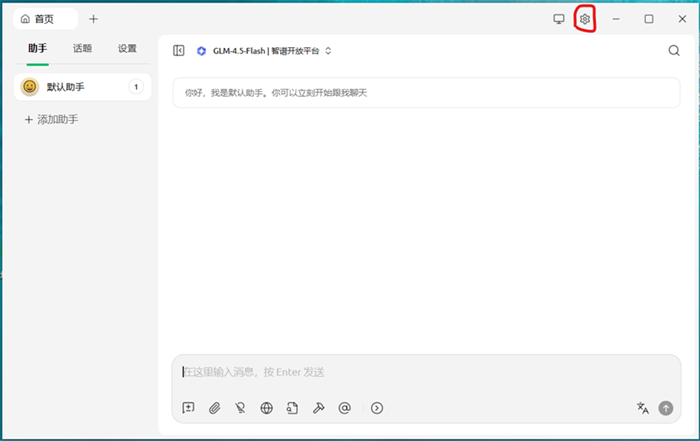This screenshot has width=700, height=441.
Task: Click the translate icon in input bar
Action: pyautogui.click(x=643, y=408)
